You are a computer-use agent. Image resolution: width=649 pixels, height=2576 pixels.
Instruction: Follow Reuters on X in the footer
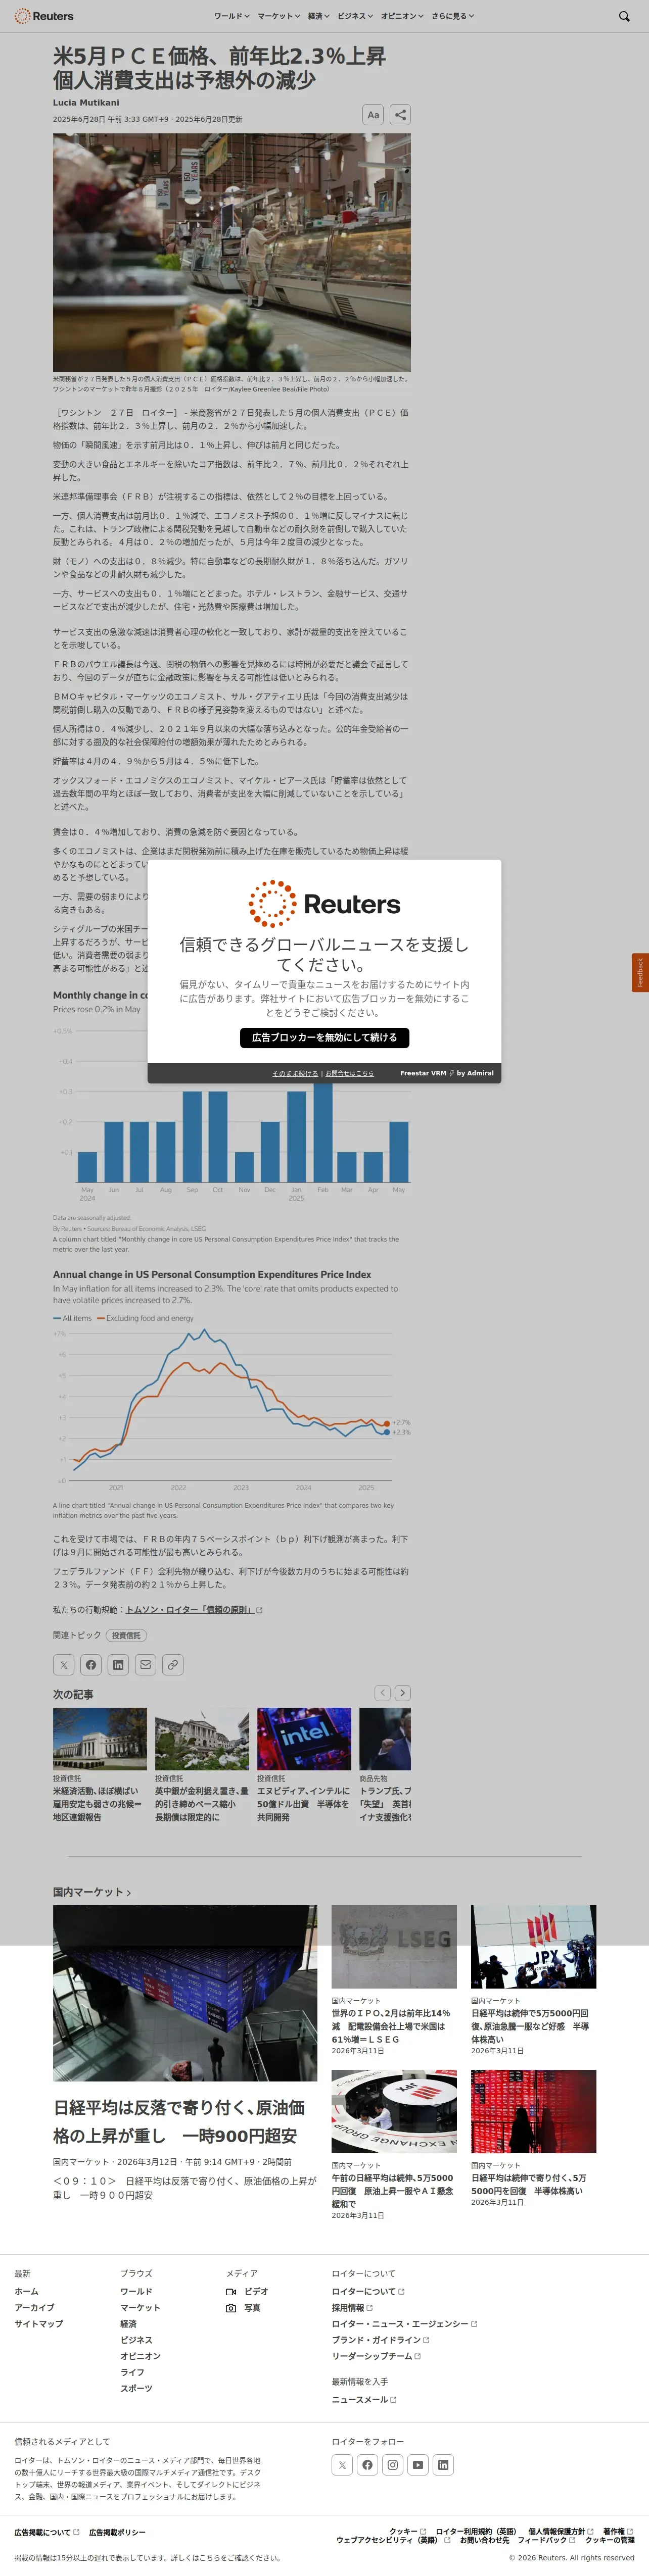click(342, 2465)
